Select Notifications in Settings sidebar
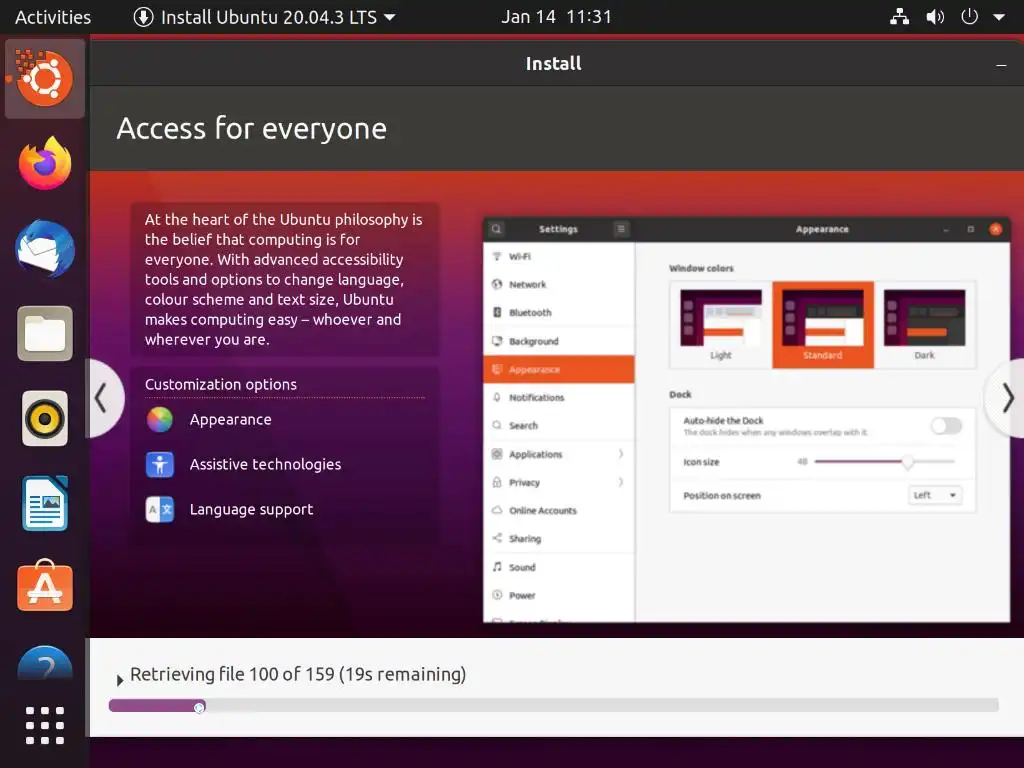 558,397
